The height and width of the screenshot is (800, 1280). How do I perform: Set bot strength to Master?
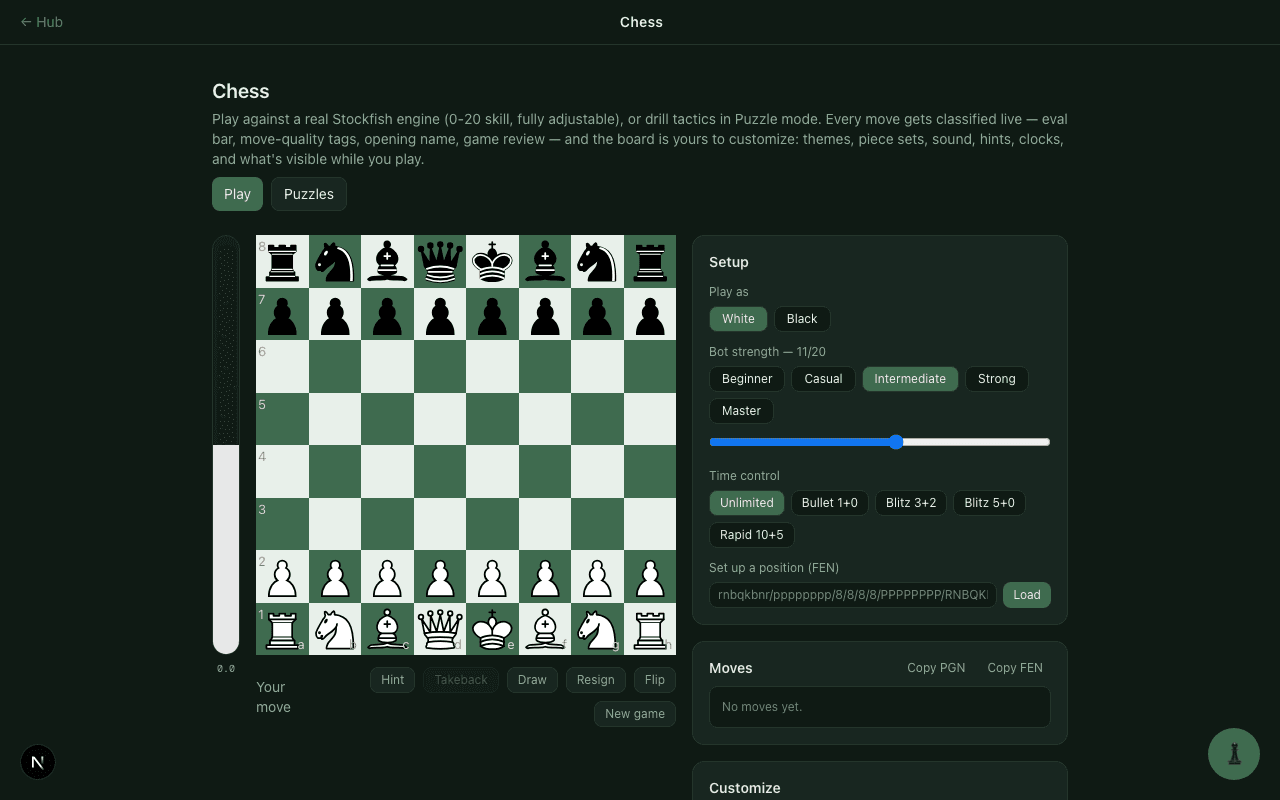741,411
